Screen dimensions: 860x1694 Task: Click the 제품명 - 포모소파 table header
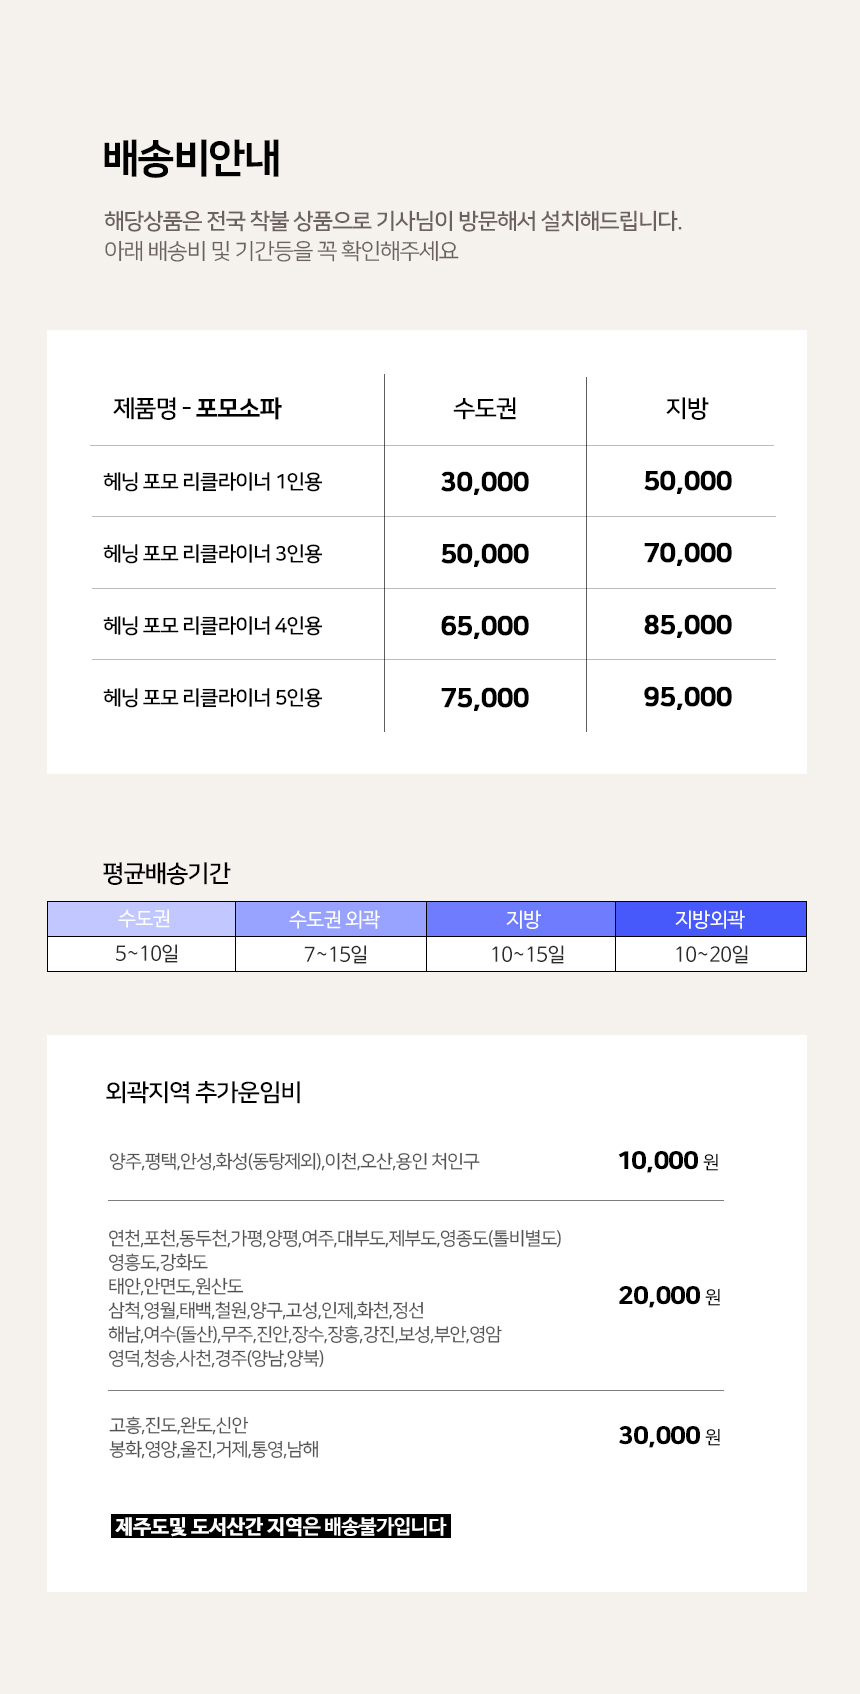point(197,408)
